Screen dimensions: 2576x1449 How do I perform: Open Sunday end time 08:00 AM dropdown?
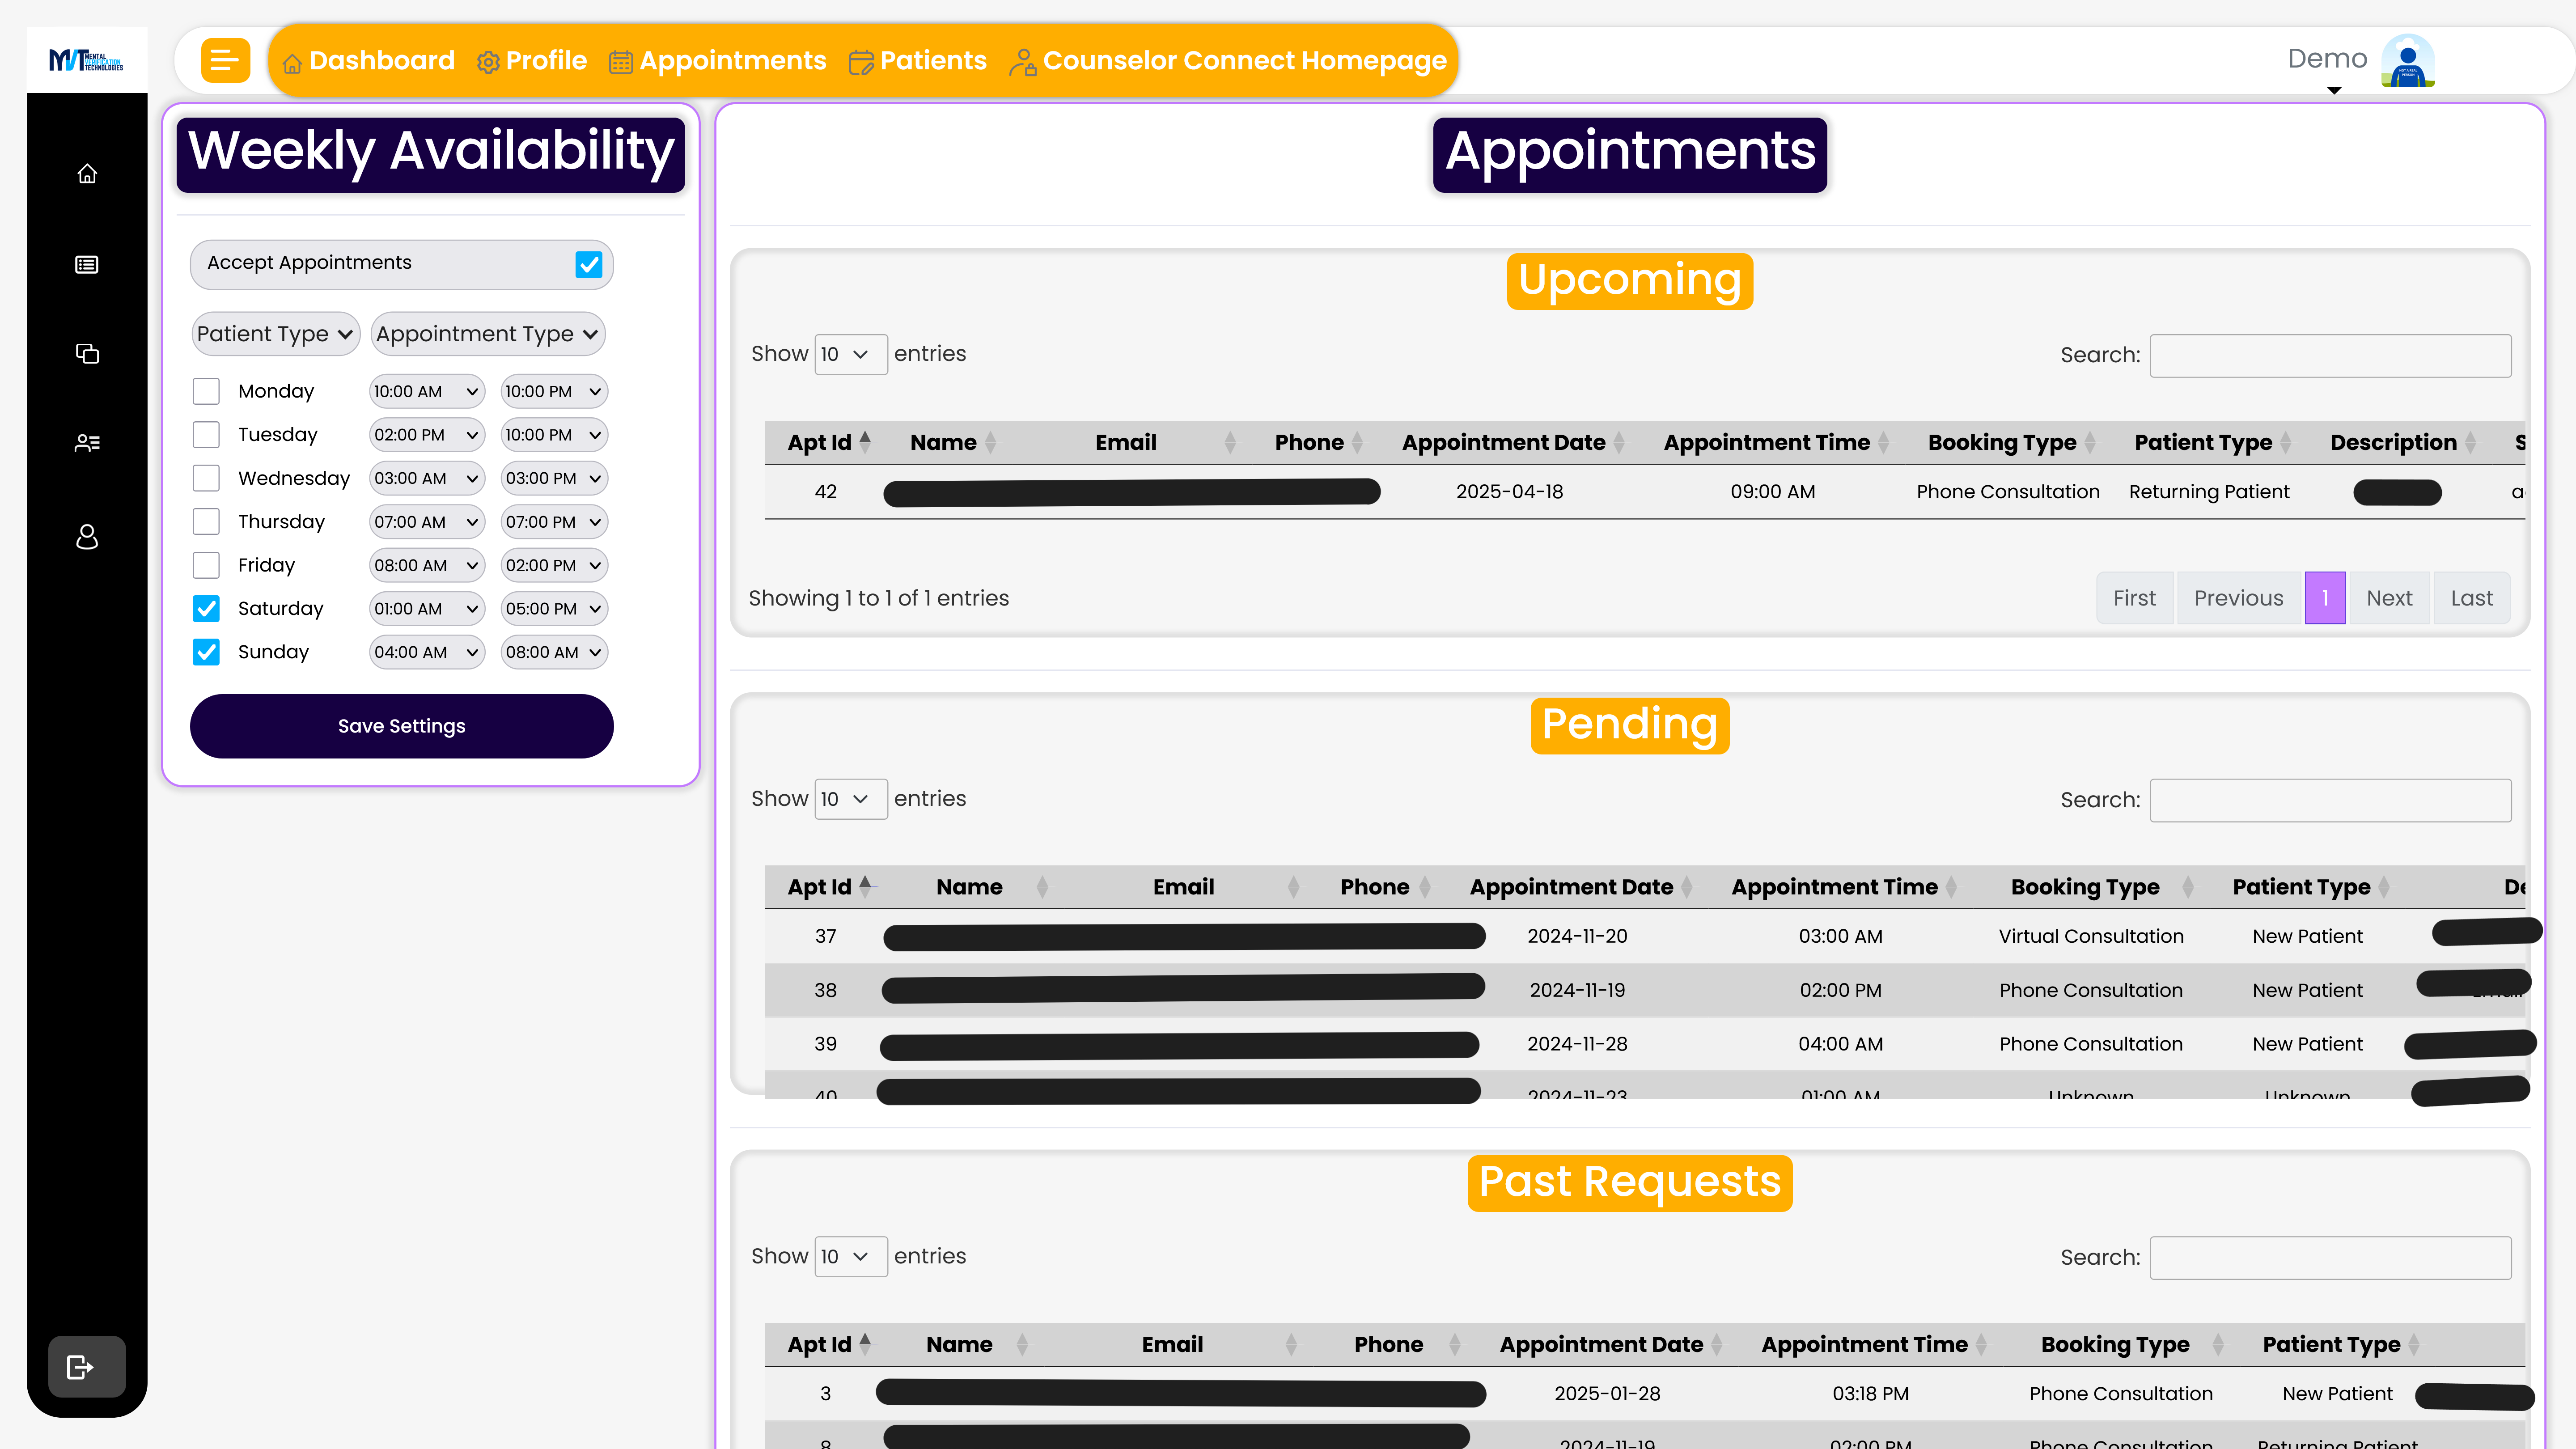554,652
